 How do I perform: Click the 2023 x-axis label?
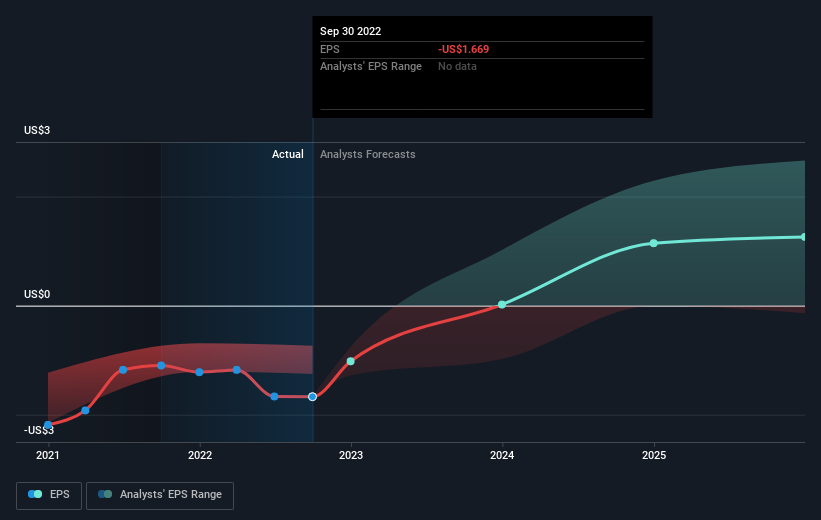pyautogui.click(x=351, y=455)
